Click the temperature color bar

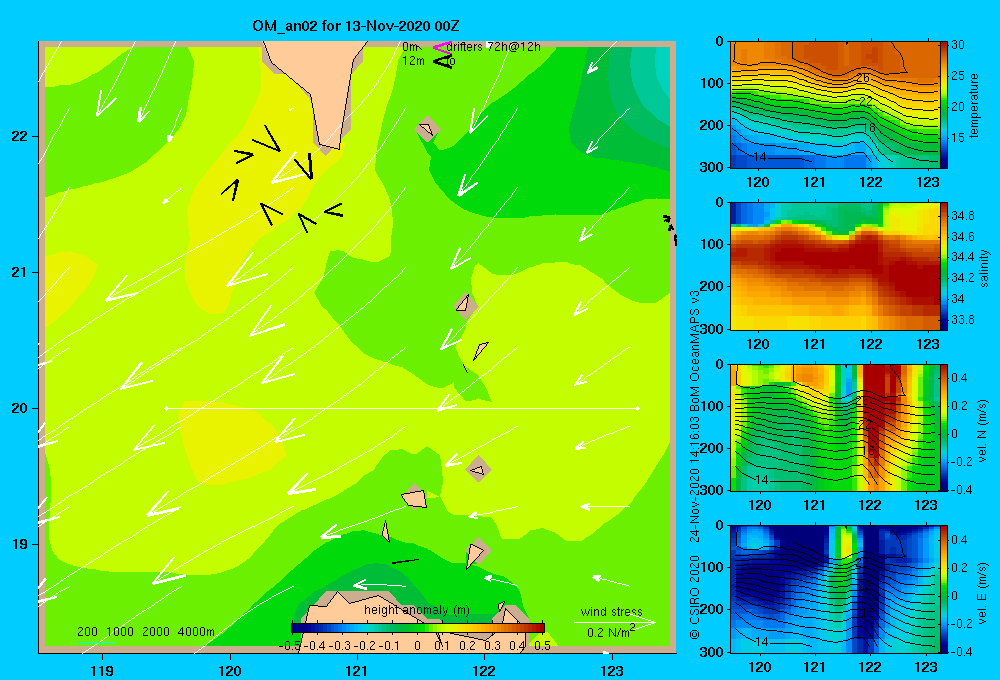944,105
